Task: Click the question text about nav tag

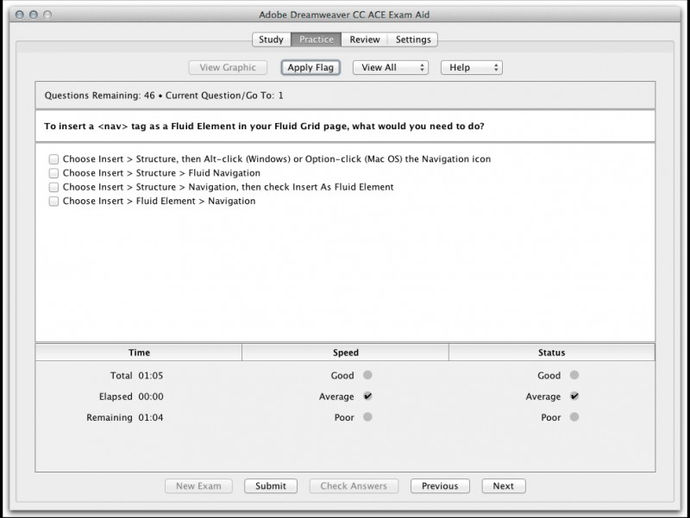Action: [264, 126]
